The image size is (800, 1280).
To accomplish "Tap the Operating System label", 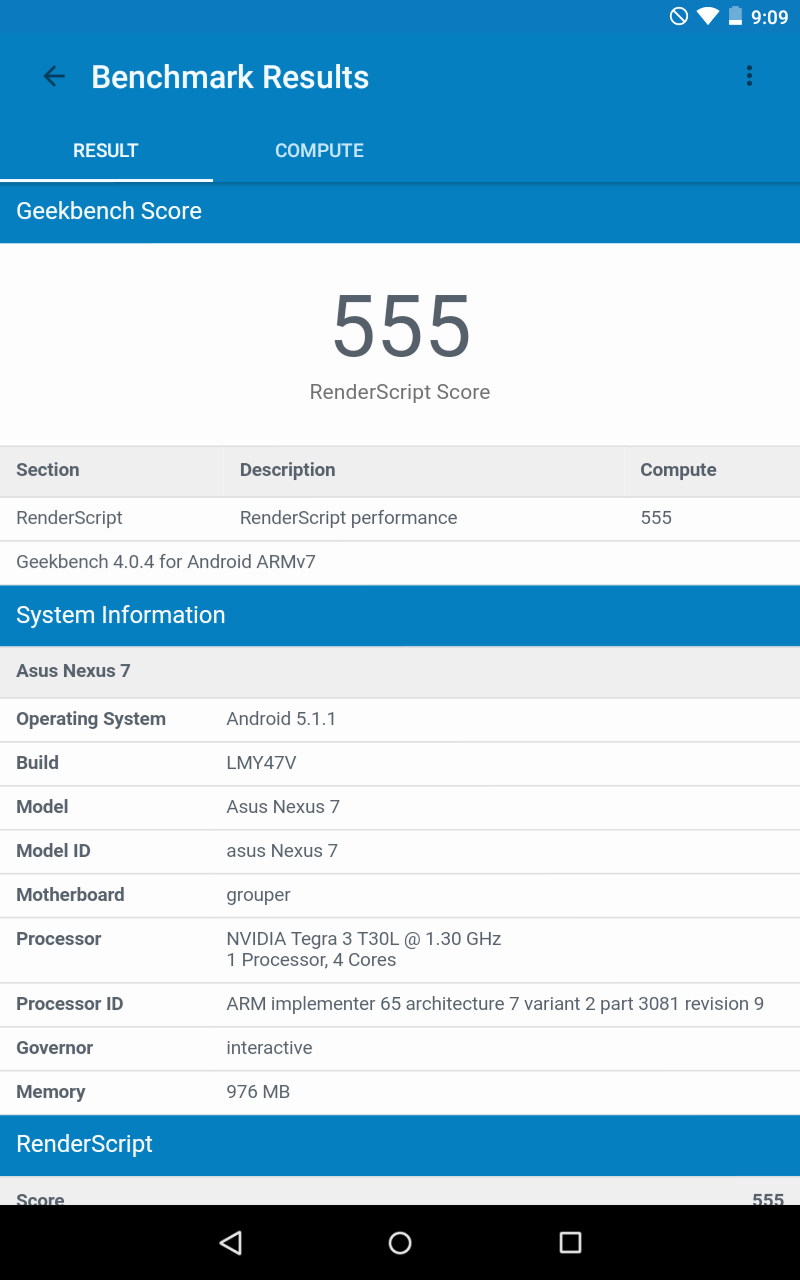I will pyautogui.click(x=91, y=719).
